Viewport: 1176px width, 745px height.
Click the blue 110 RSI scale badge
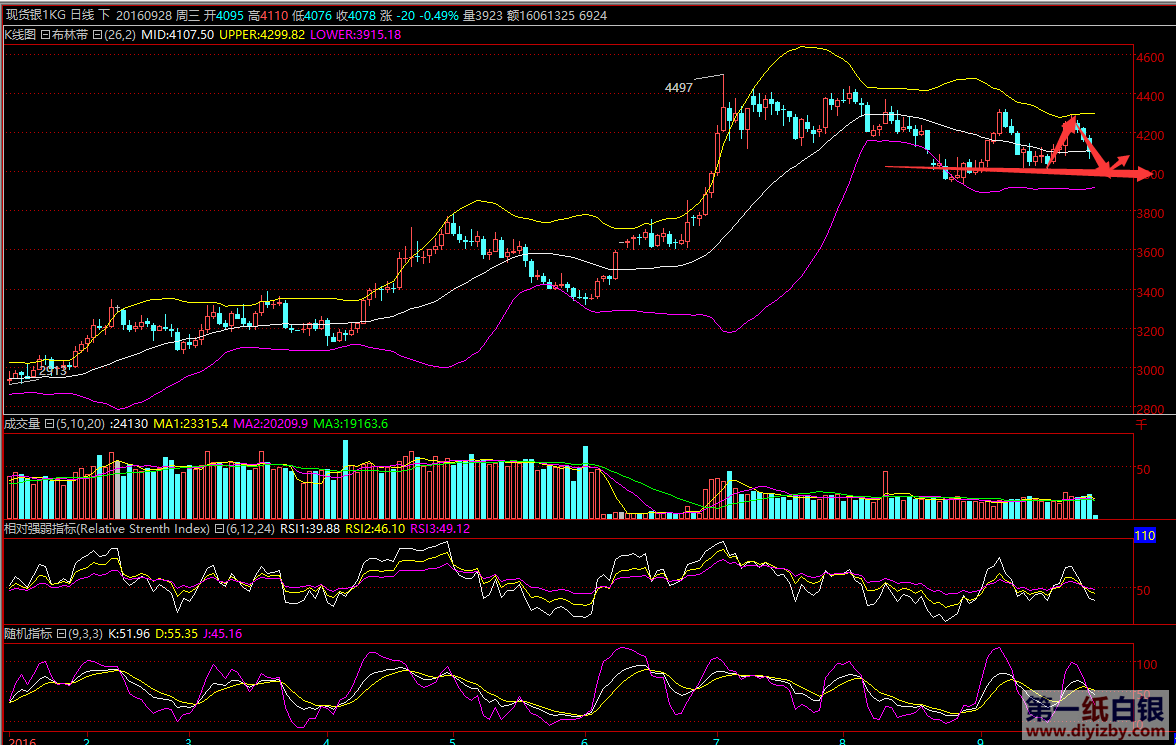click(x=1144, y=537)
